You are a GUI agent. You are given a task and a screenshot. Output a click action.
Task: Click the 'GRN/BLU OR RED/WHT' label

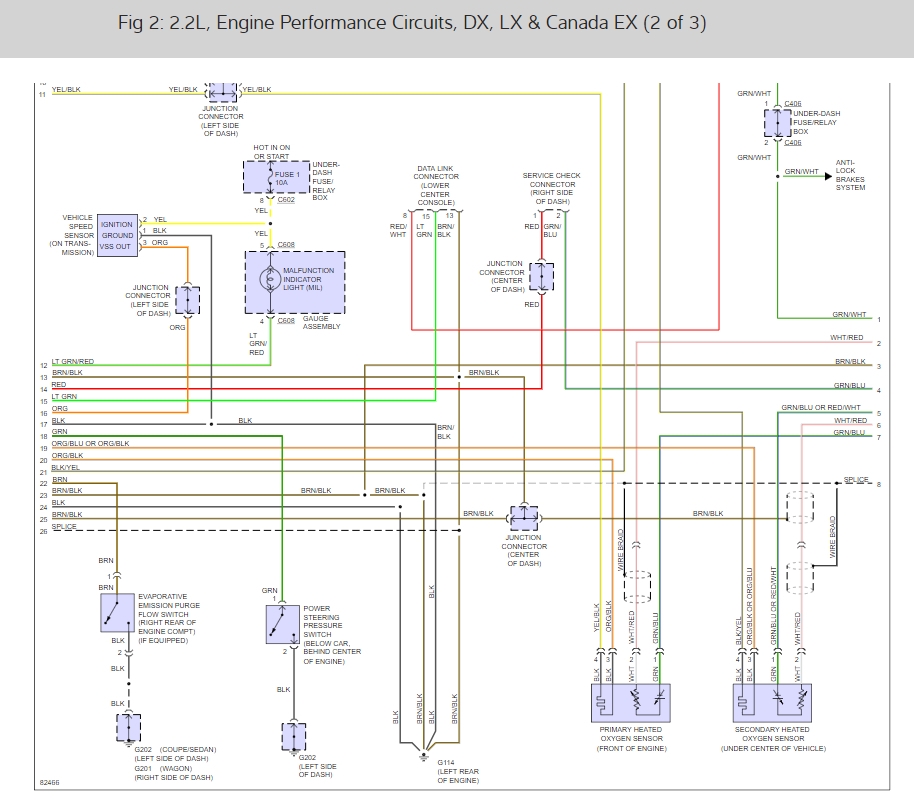tap(821, 407)
